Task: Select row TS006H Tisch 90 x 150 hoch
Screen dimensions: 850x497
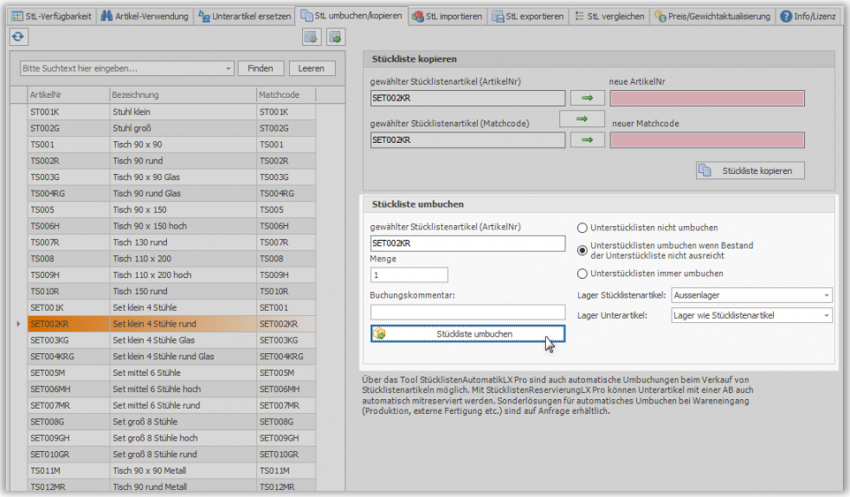Action: (171, 225)
